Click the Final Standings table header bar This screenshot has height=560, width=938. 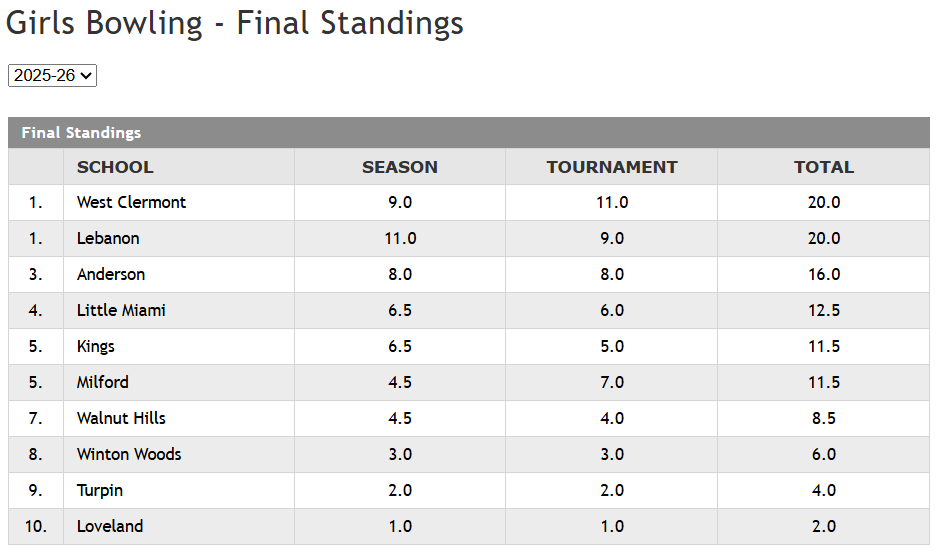468,132
